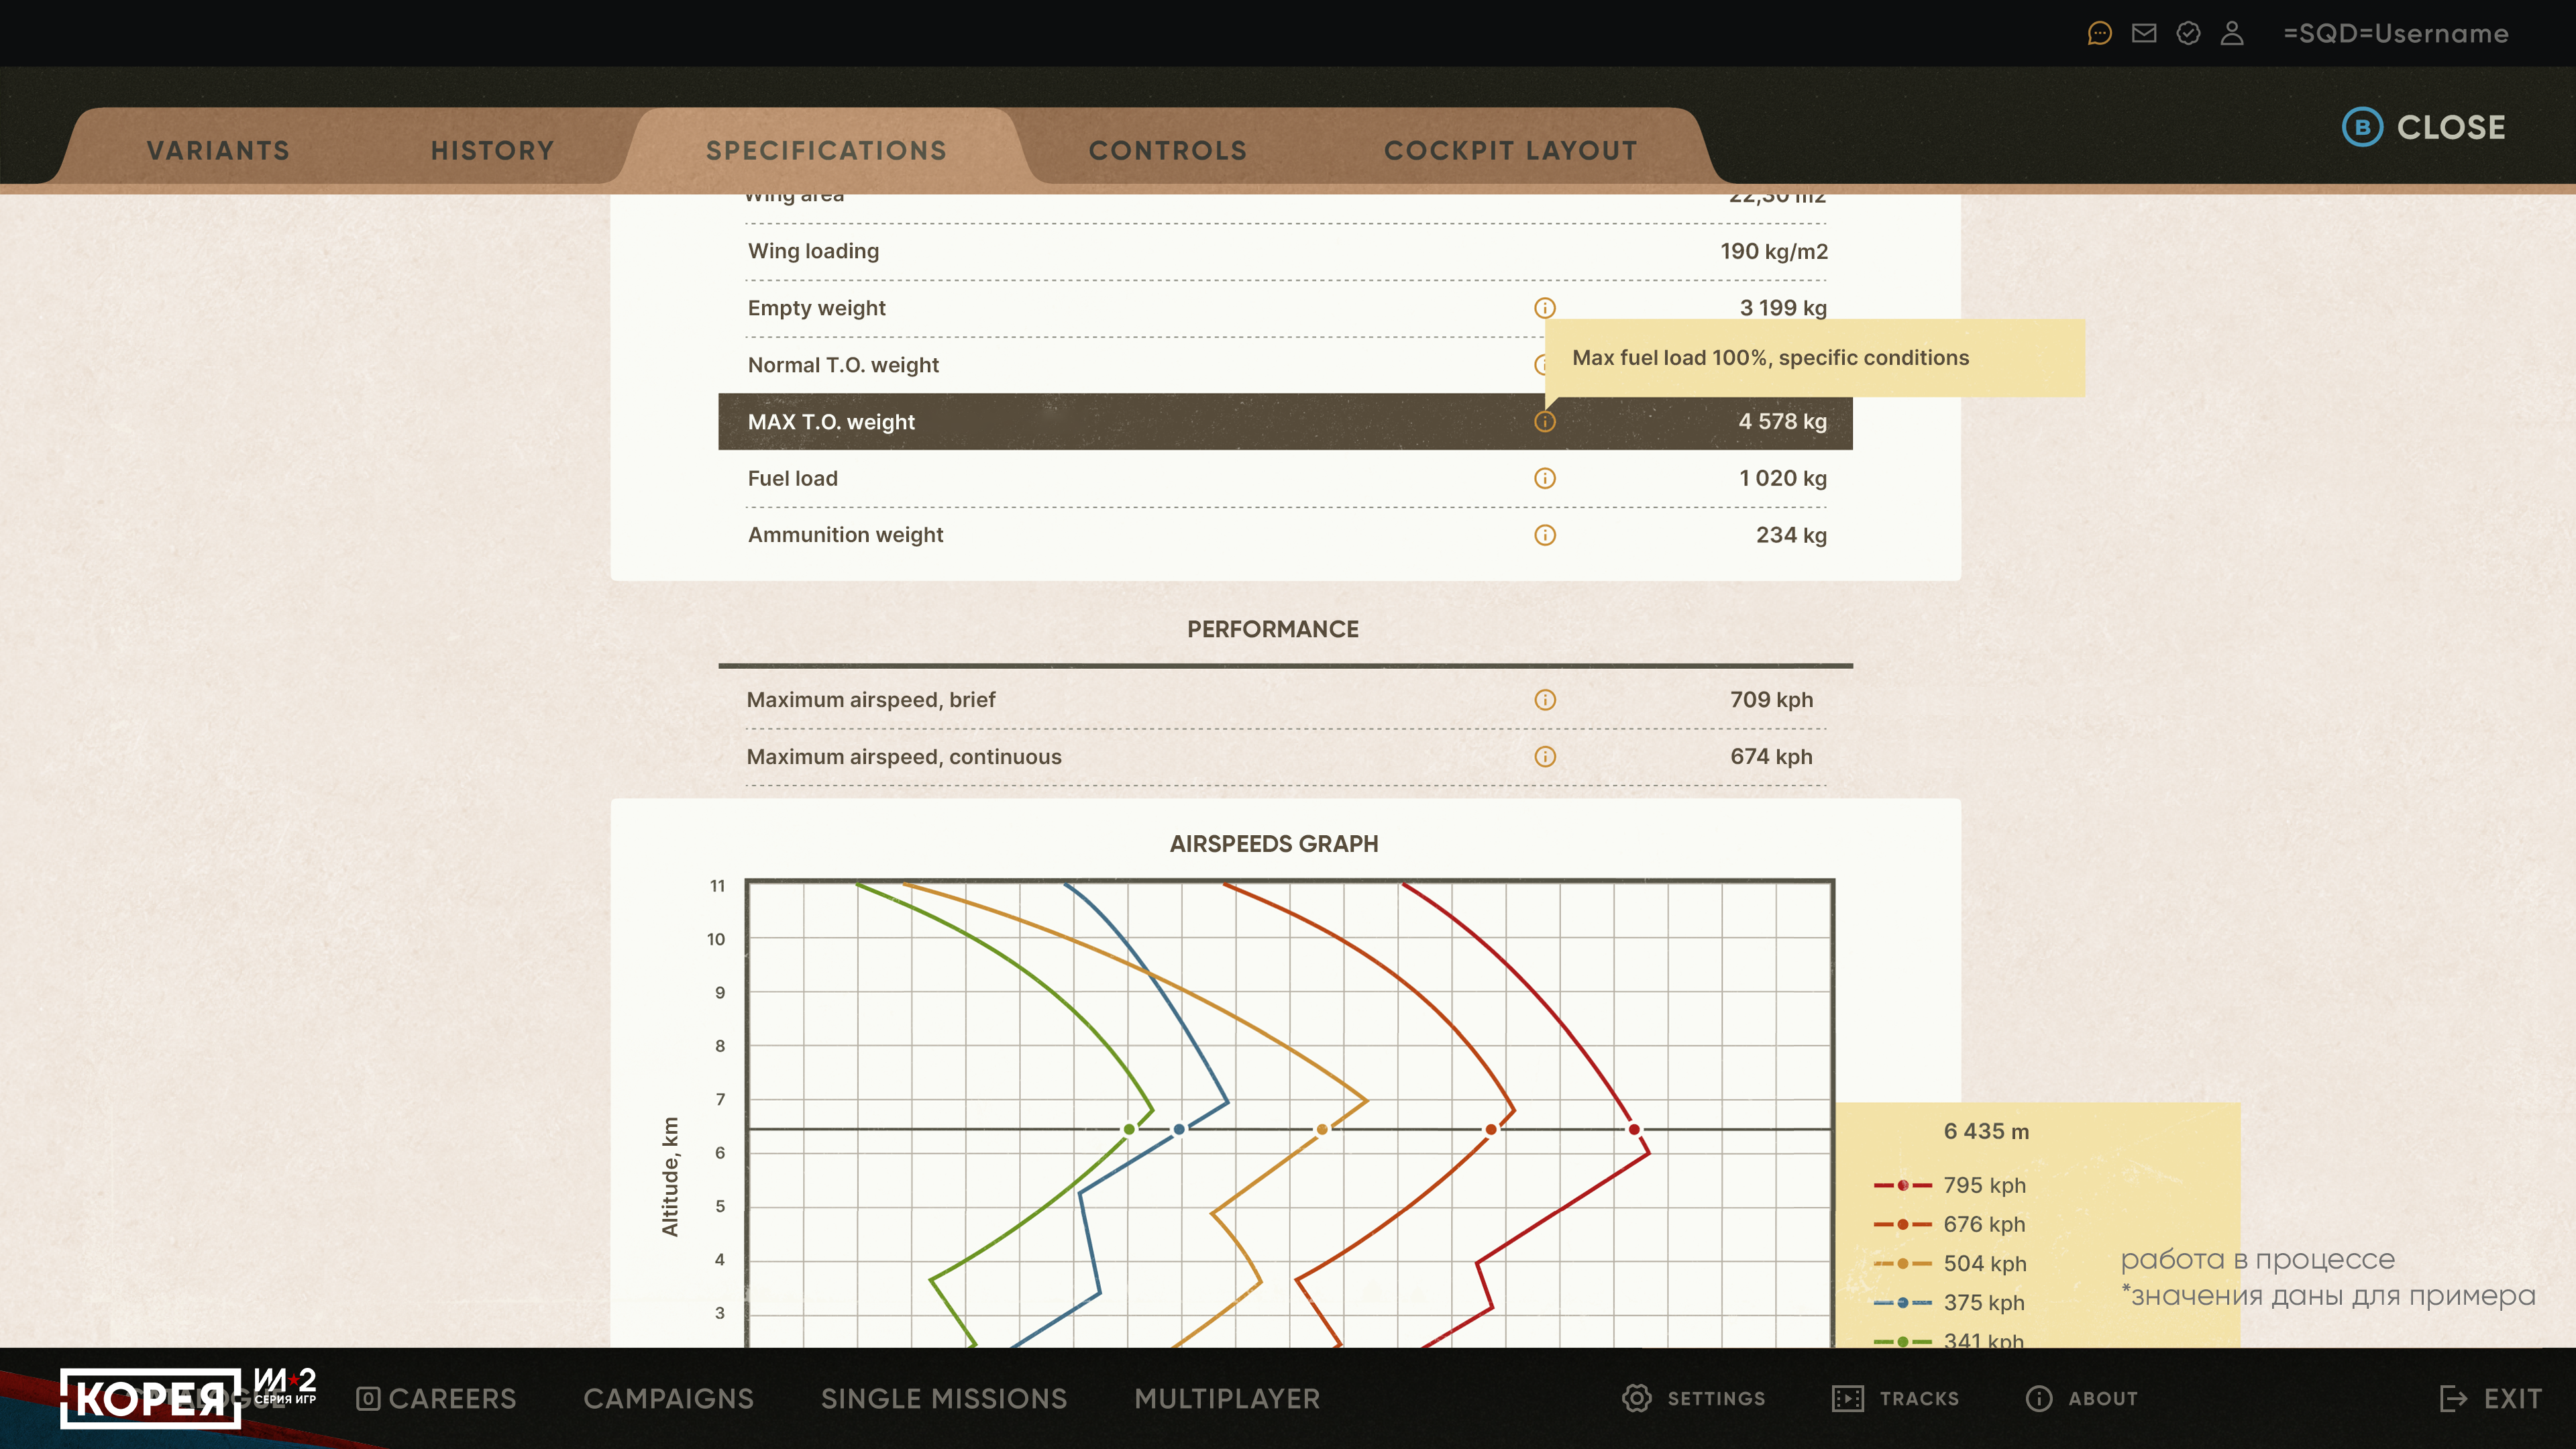
Task: Click the TRACKS label
Action: 1919,1398
